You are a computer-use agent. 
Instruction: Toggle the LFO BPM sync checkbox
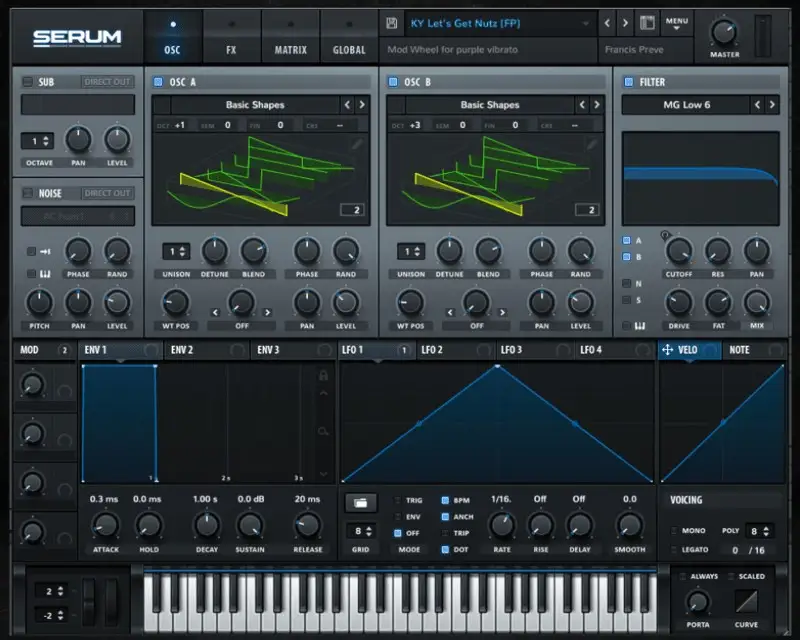445,500
